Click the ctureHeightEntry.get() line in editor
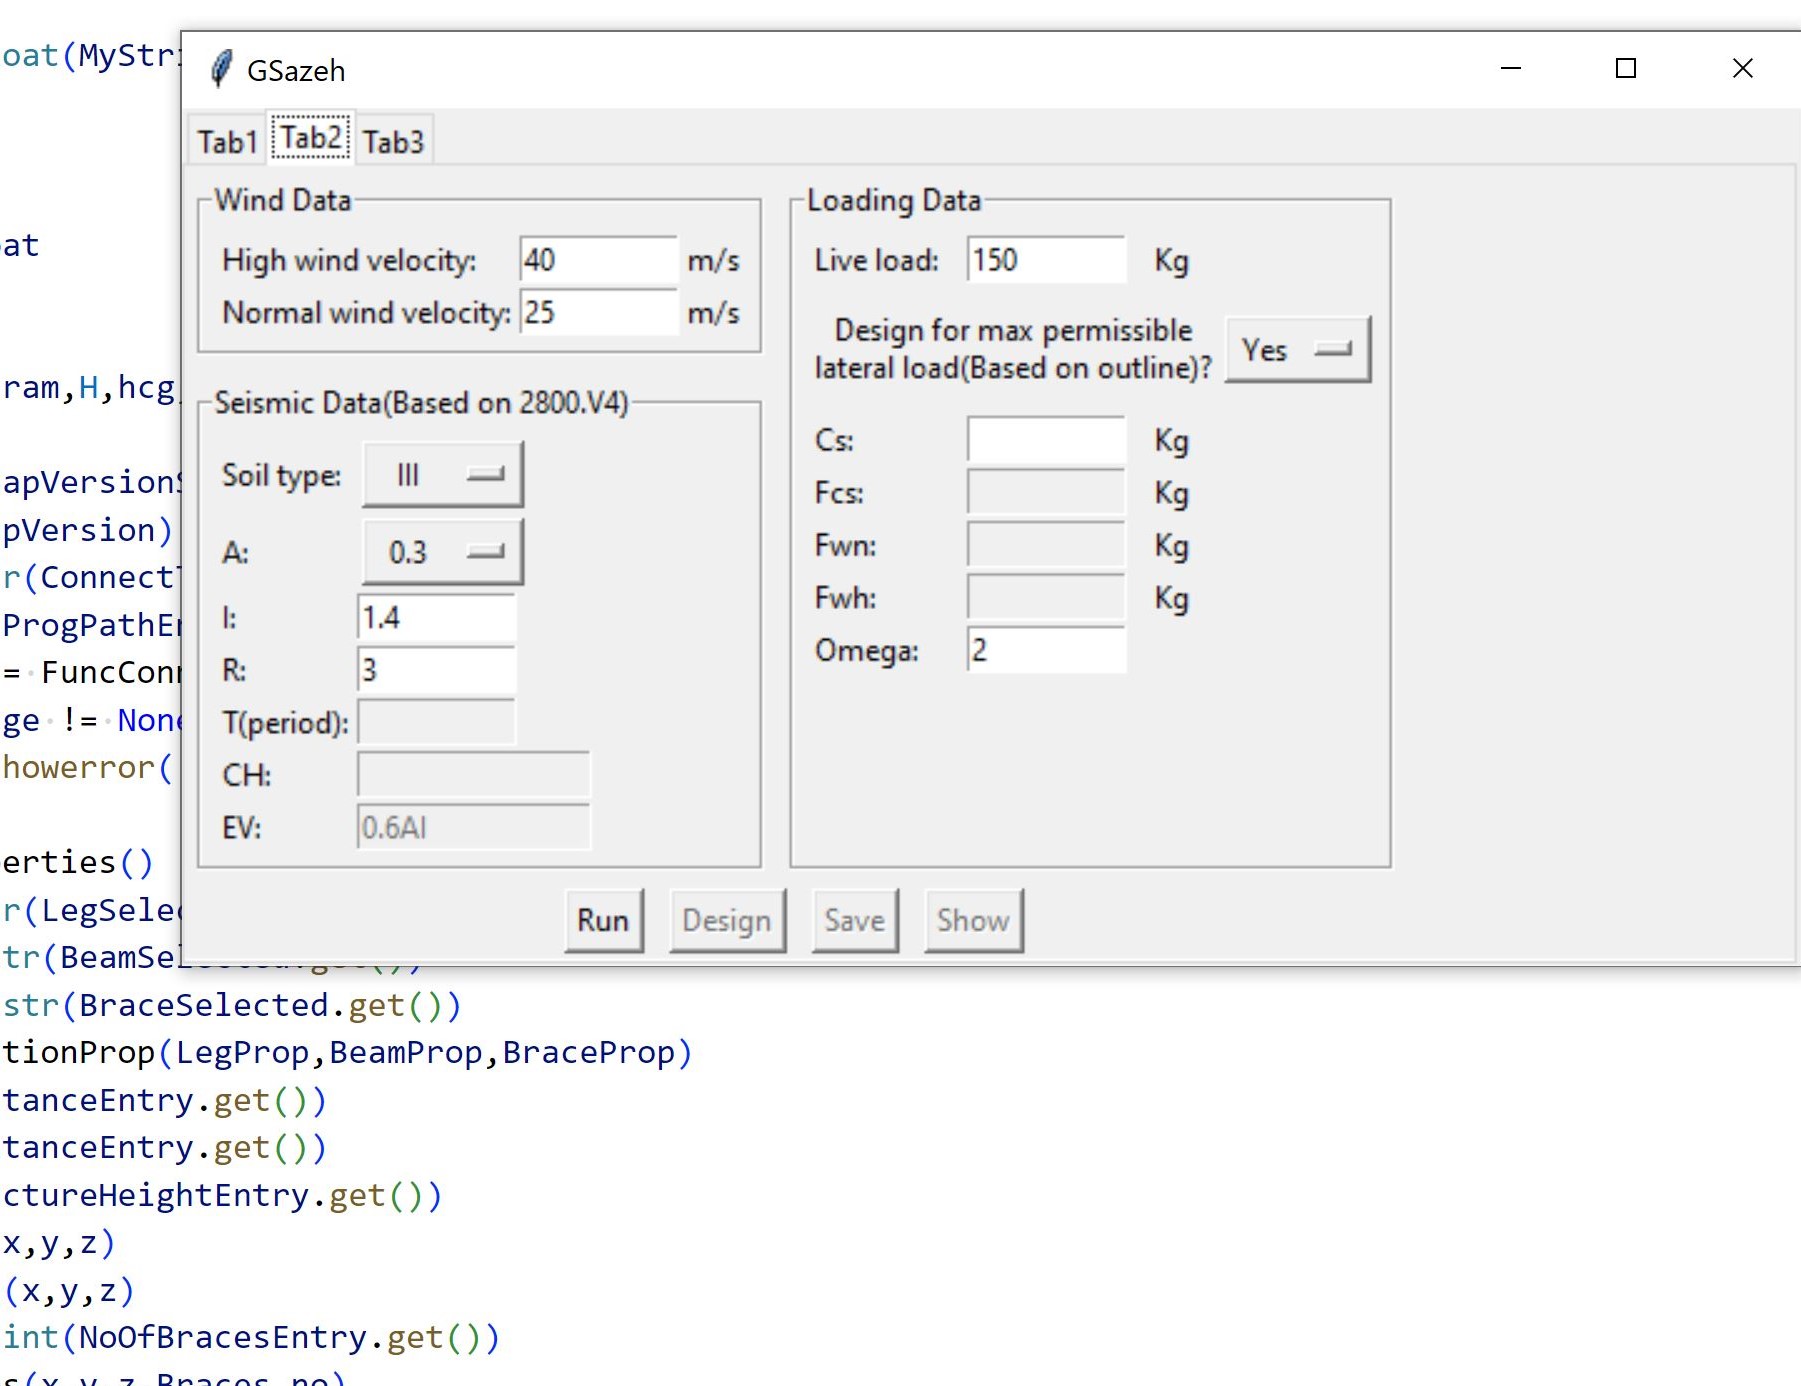 click(x=222, y=1195)
